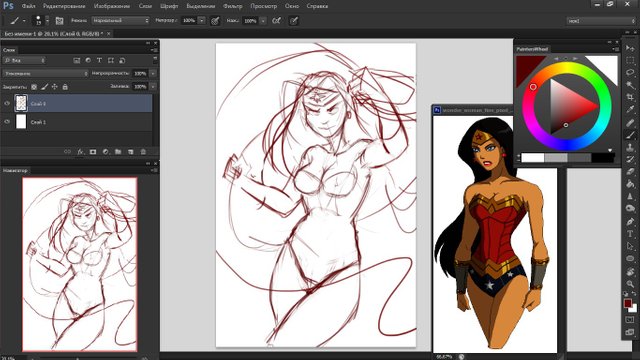Add a layer style with fx icon
Image resolution: width=640 pixels, height=360 pixels.
(x=80, y=152)
